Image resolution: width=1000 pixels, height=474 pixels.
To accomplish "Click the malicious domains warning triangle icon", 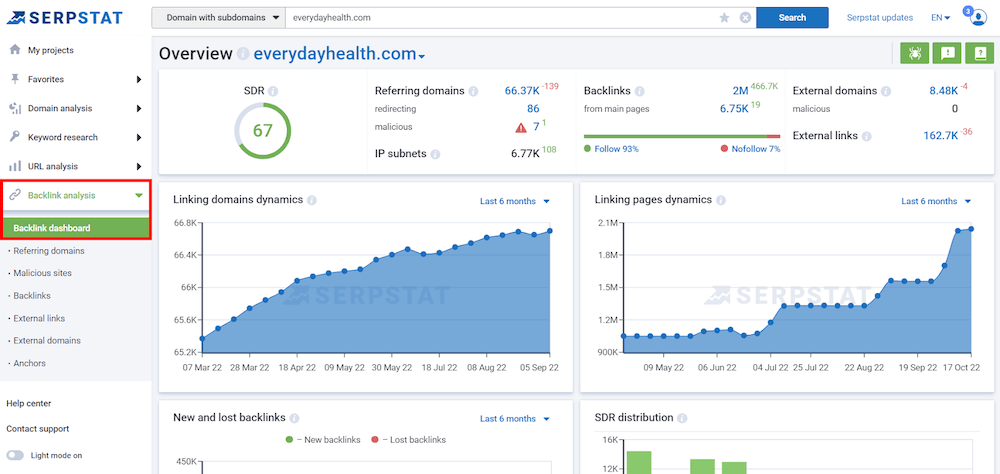I will pos(520,127).
